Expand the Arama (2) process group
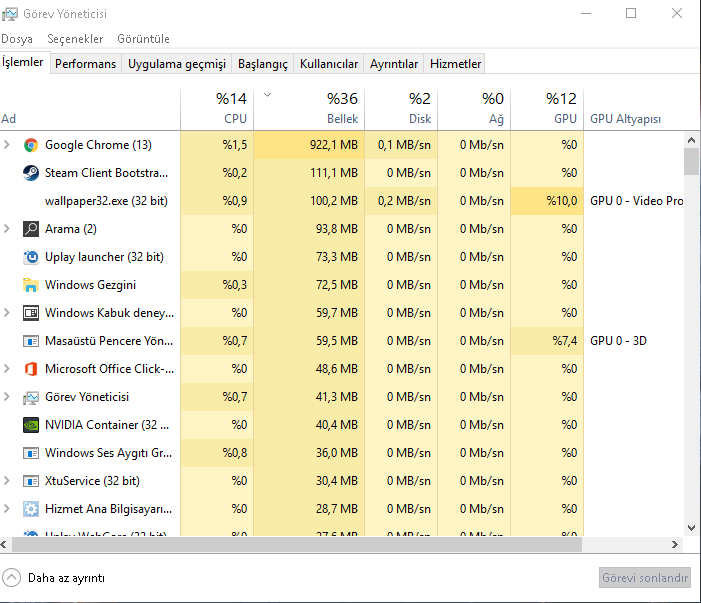Viewport: 701px width, 603px height. [x=7, y=229]
